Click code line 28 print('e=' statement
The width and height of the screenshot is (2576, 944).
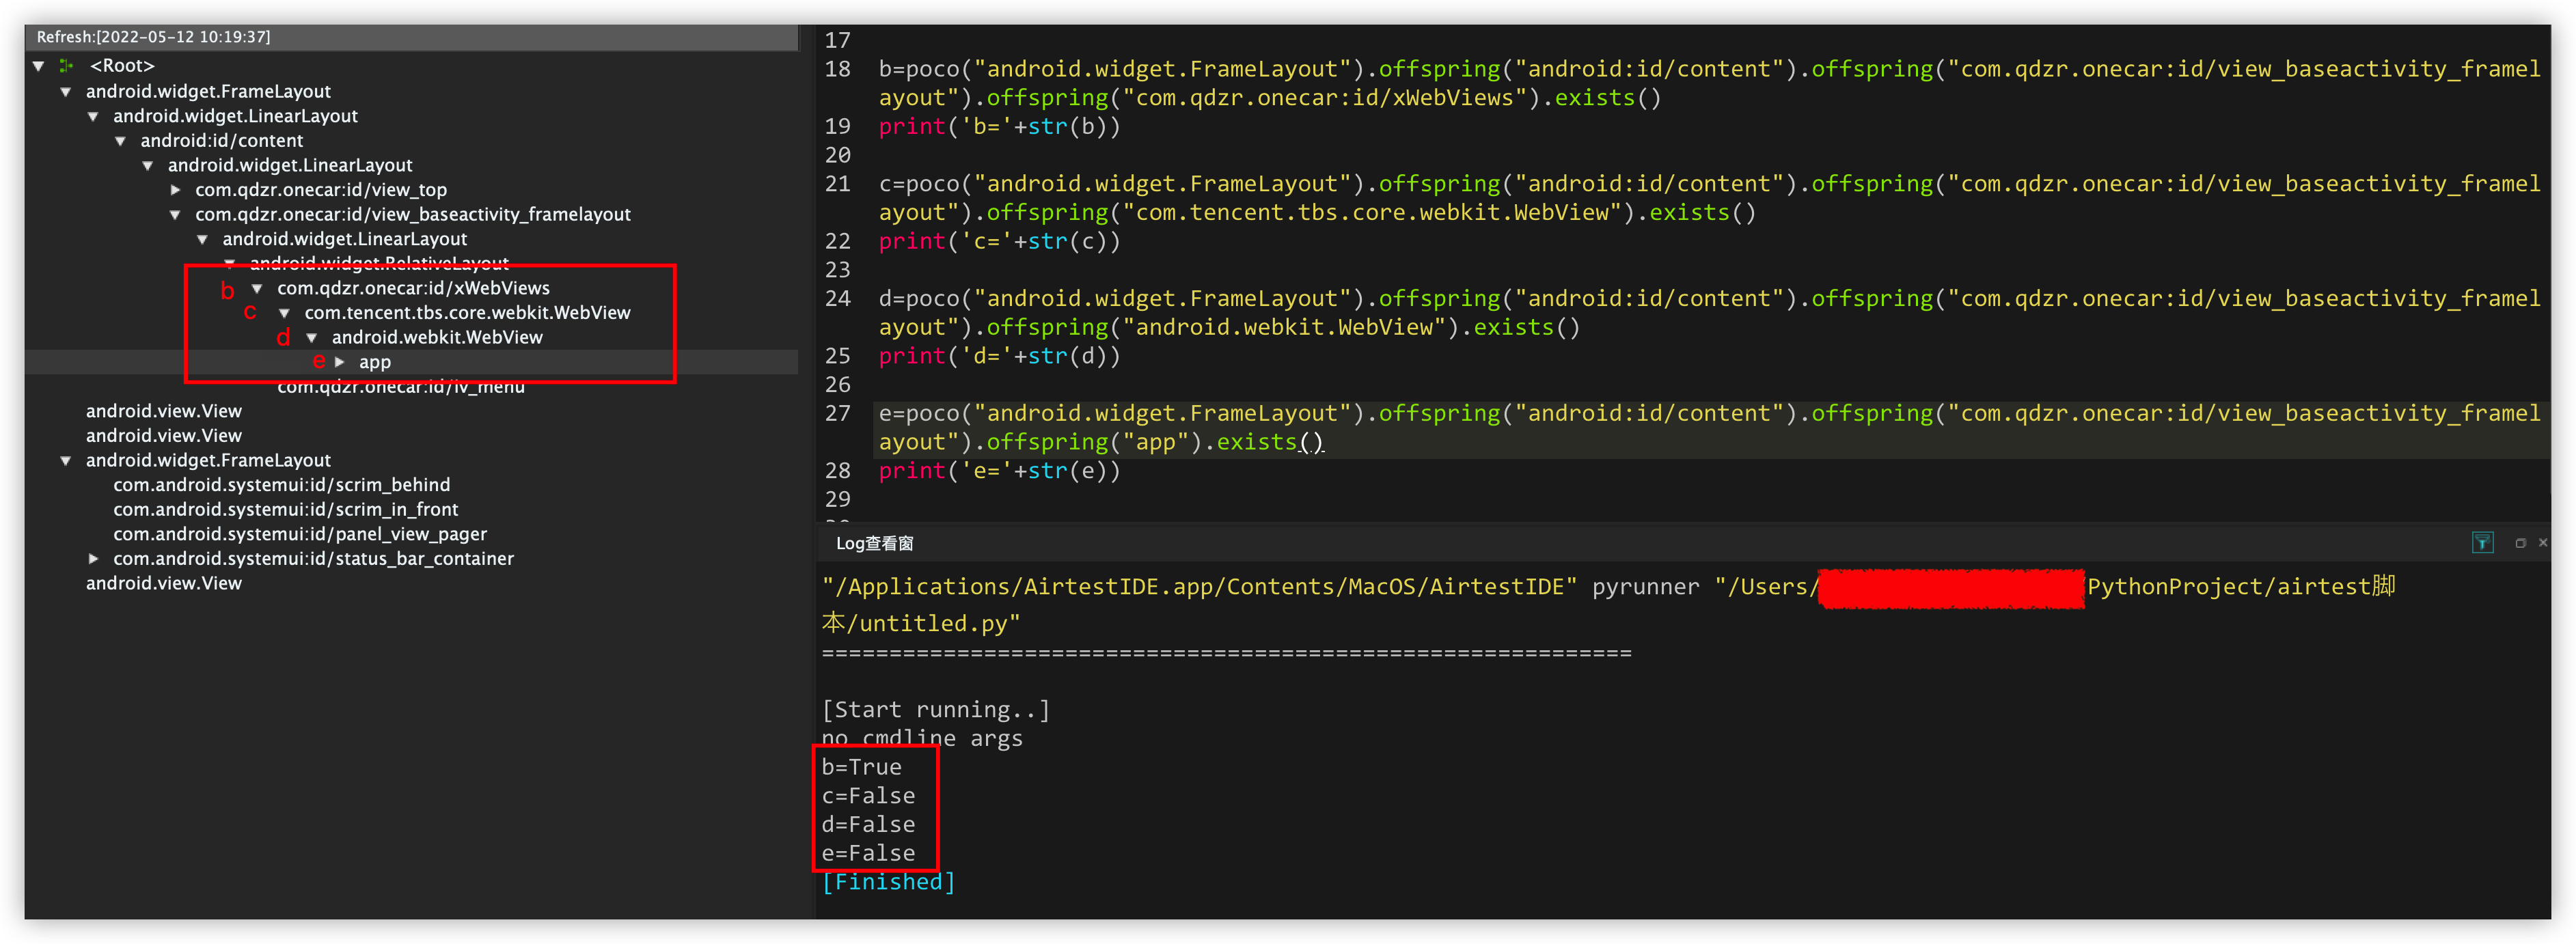(x=999, y=471)
